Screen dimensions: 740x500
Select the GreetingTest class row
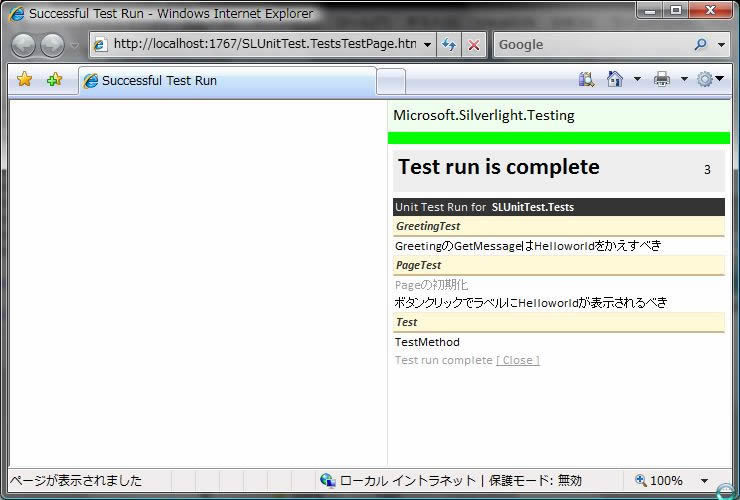pyautogui.click(x=559, y=227)
